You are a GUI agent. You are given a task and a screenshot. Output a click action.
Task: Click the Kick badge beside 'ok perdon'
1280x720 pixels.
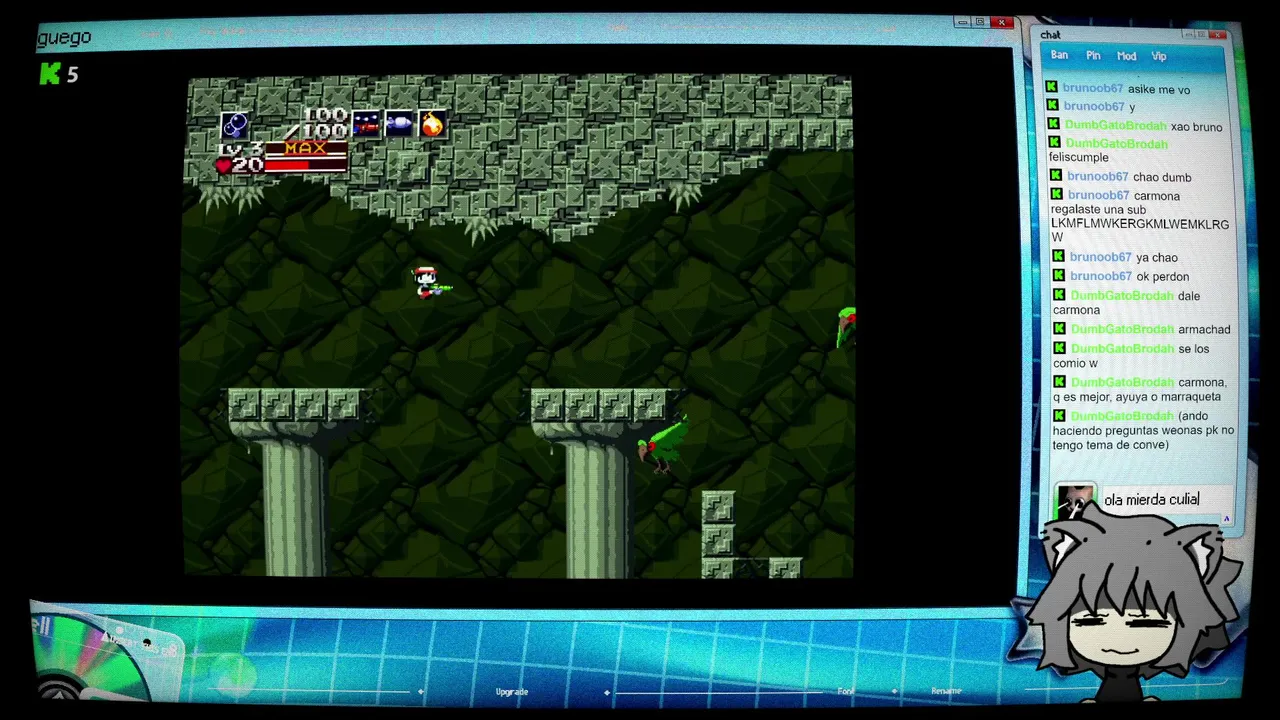(1059, 275)
